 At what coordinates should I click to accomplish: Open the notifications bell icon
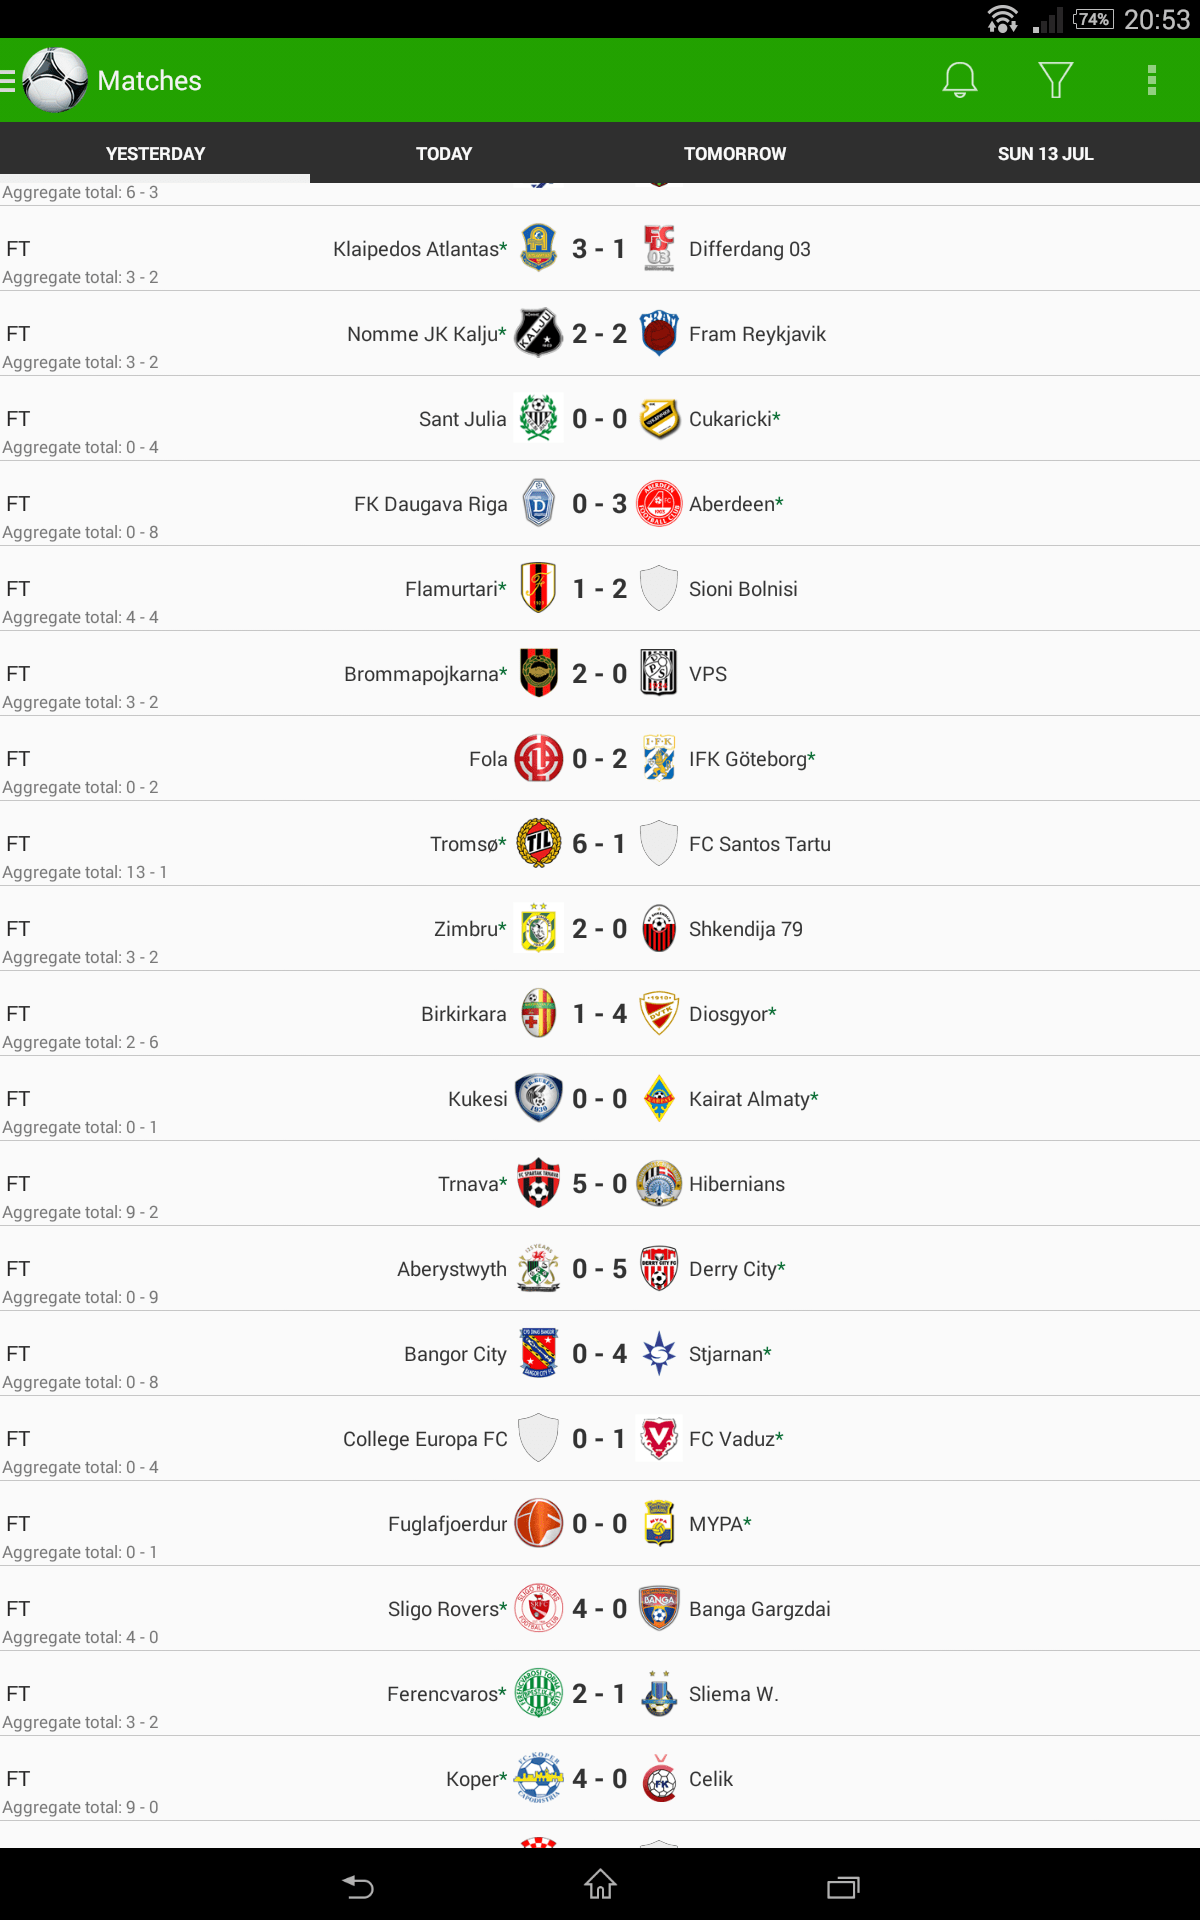pyautogui.click(x=959, y=80)
